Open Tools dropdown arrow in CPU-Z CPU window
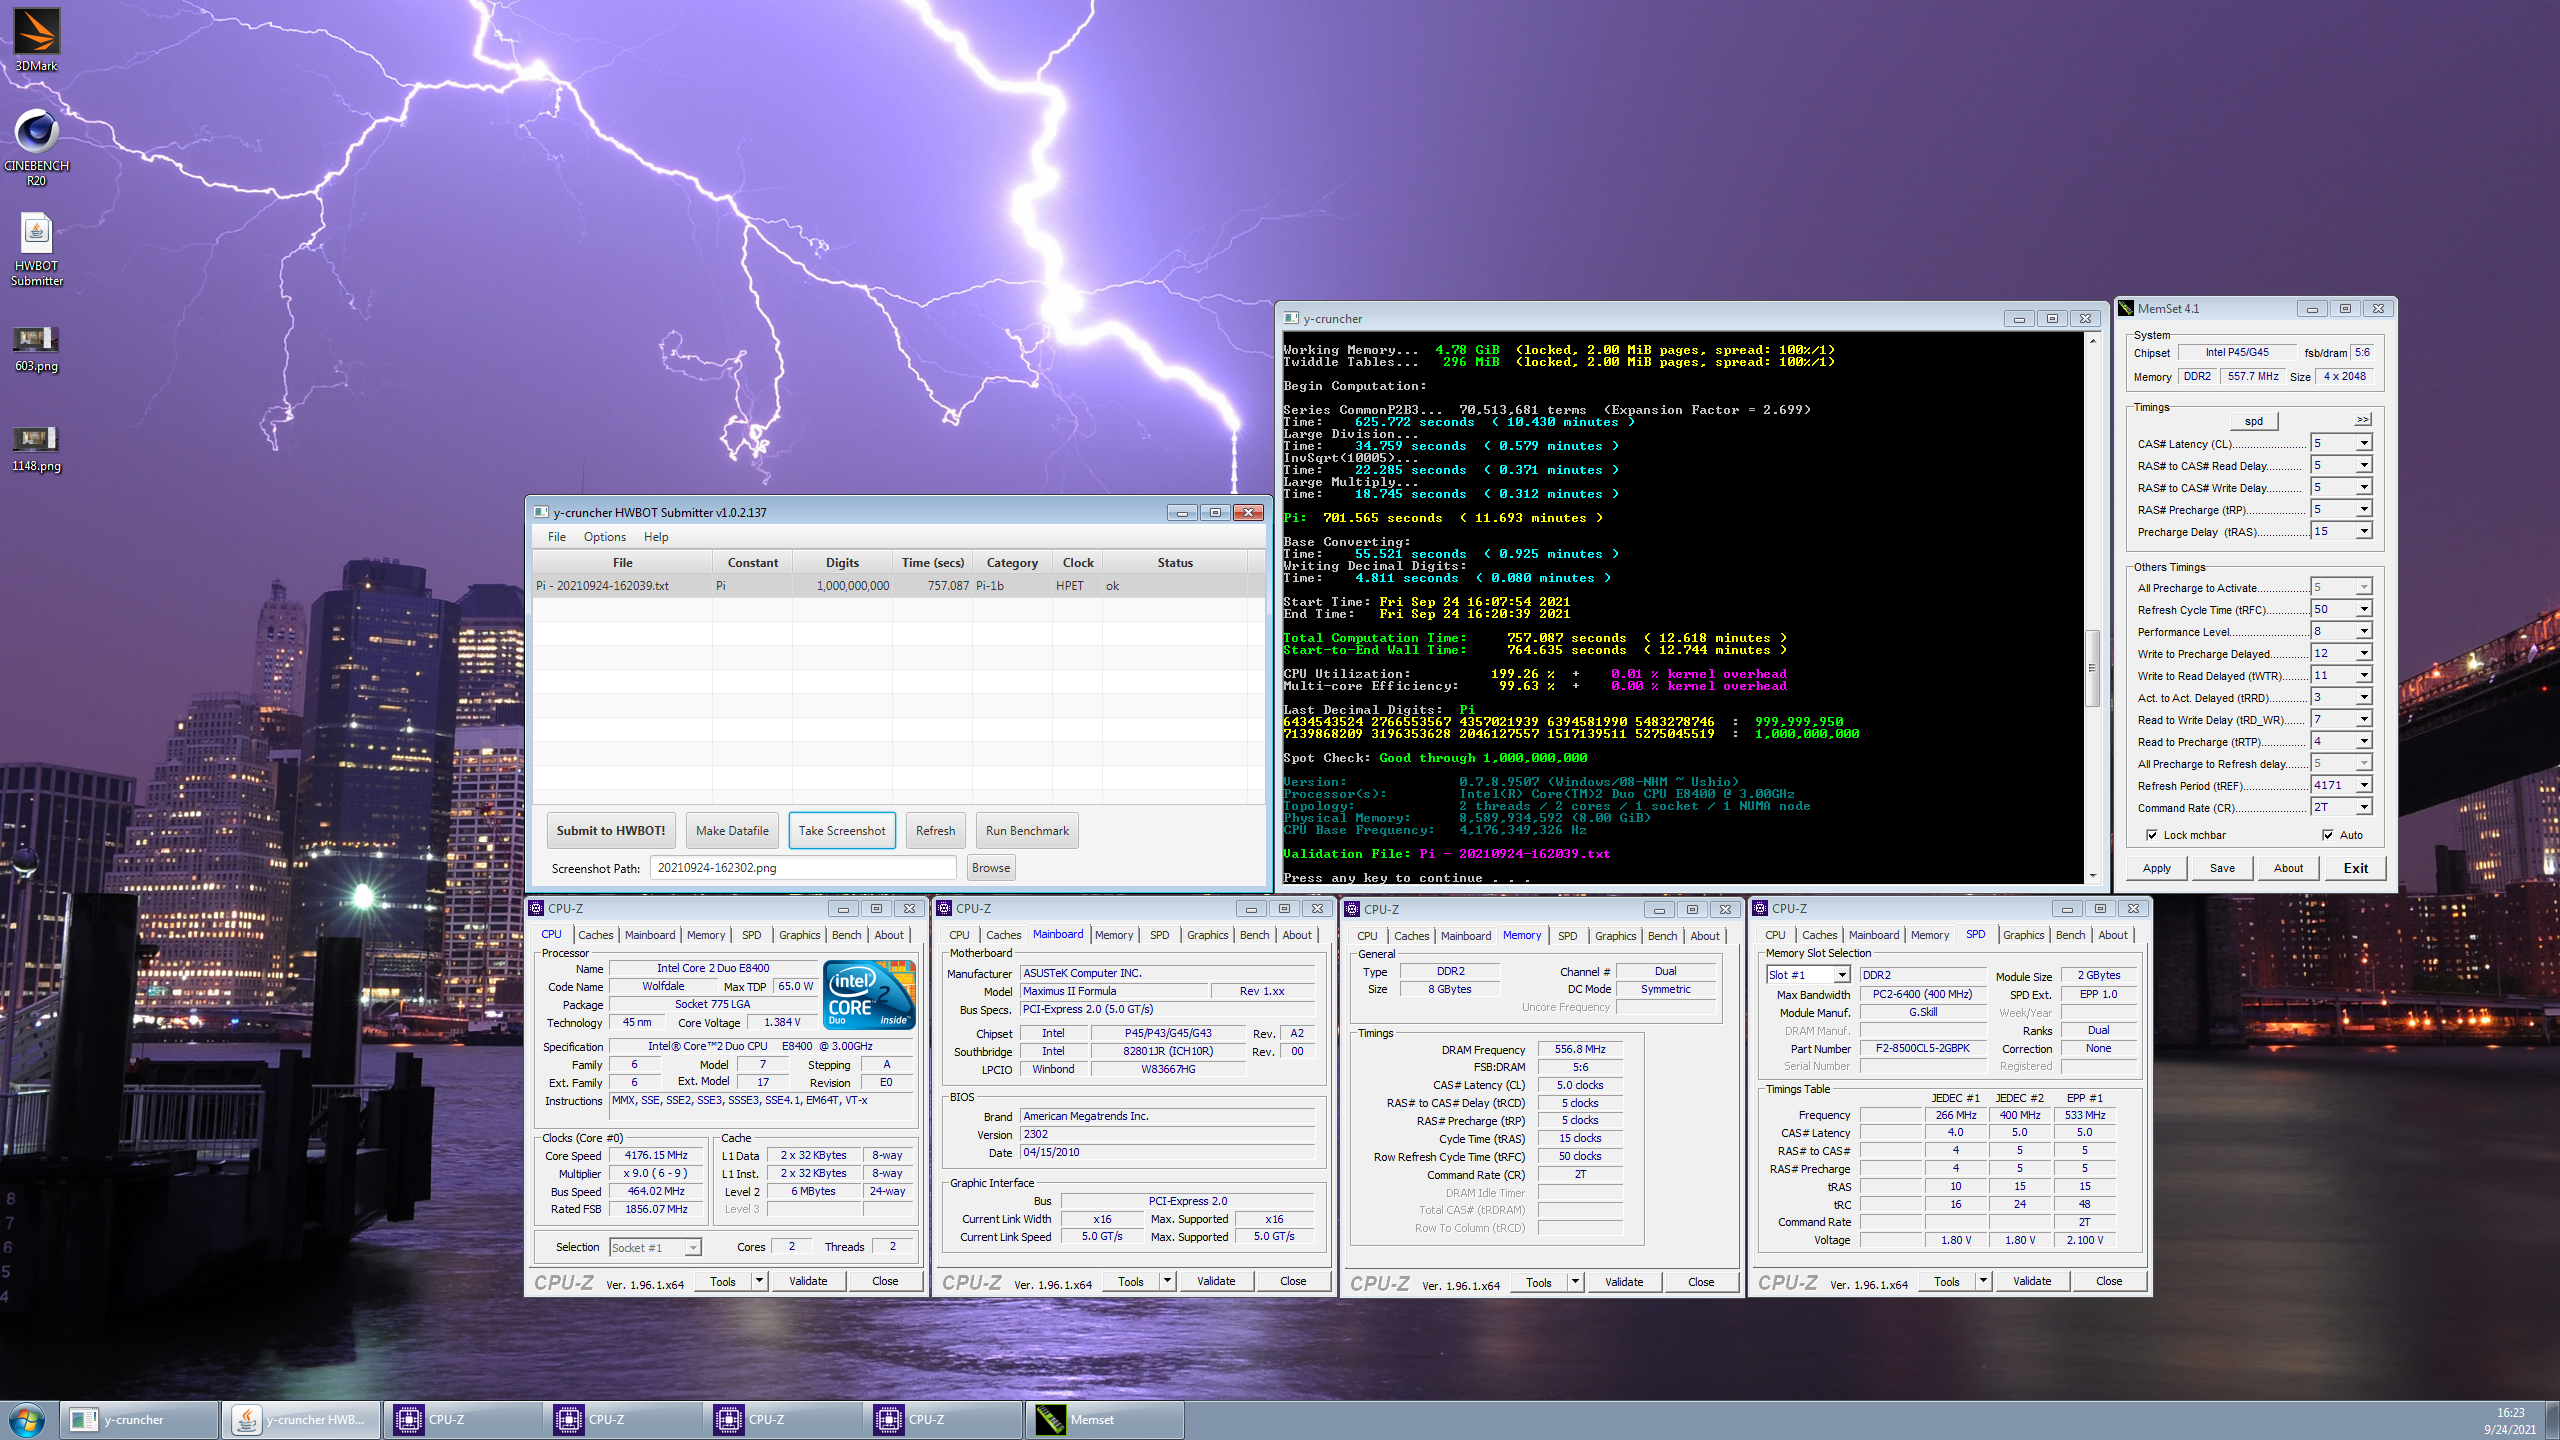This screenshot has height=1440, width=2560. [x=759, y=1281]
